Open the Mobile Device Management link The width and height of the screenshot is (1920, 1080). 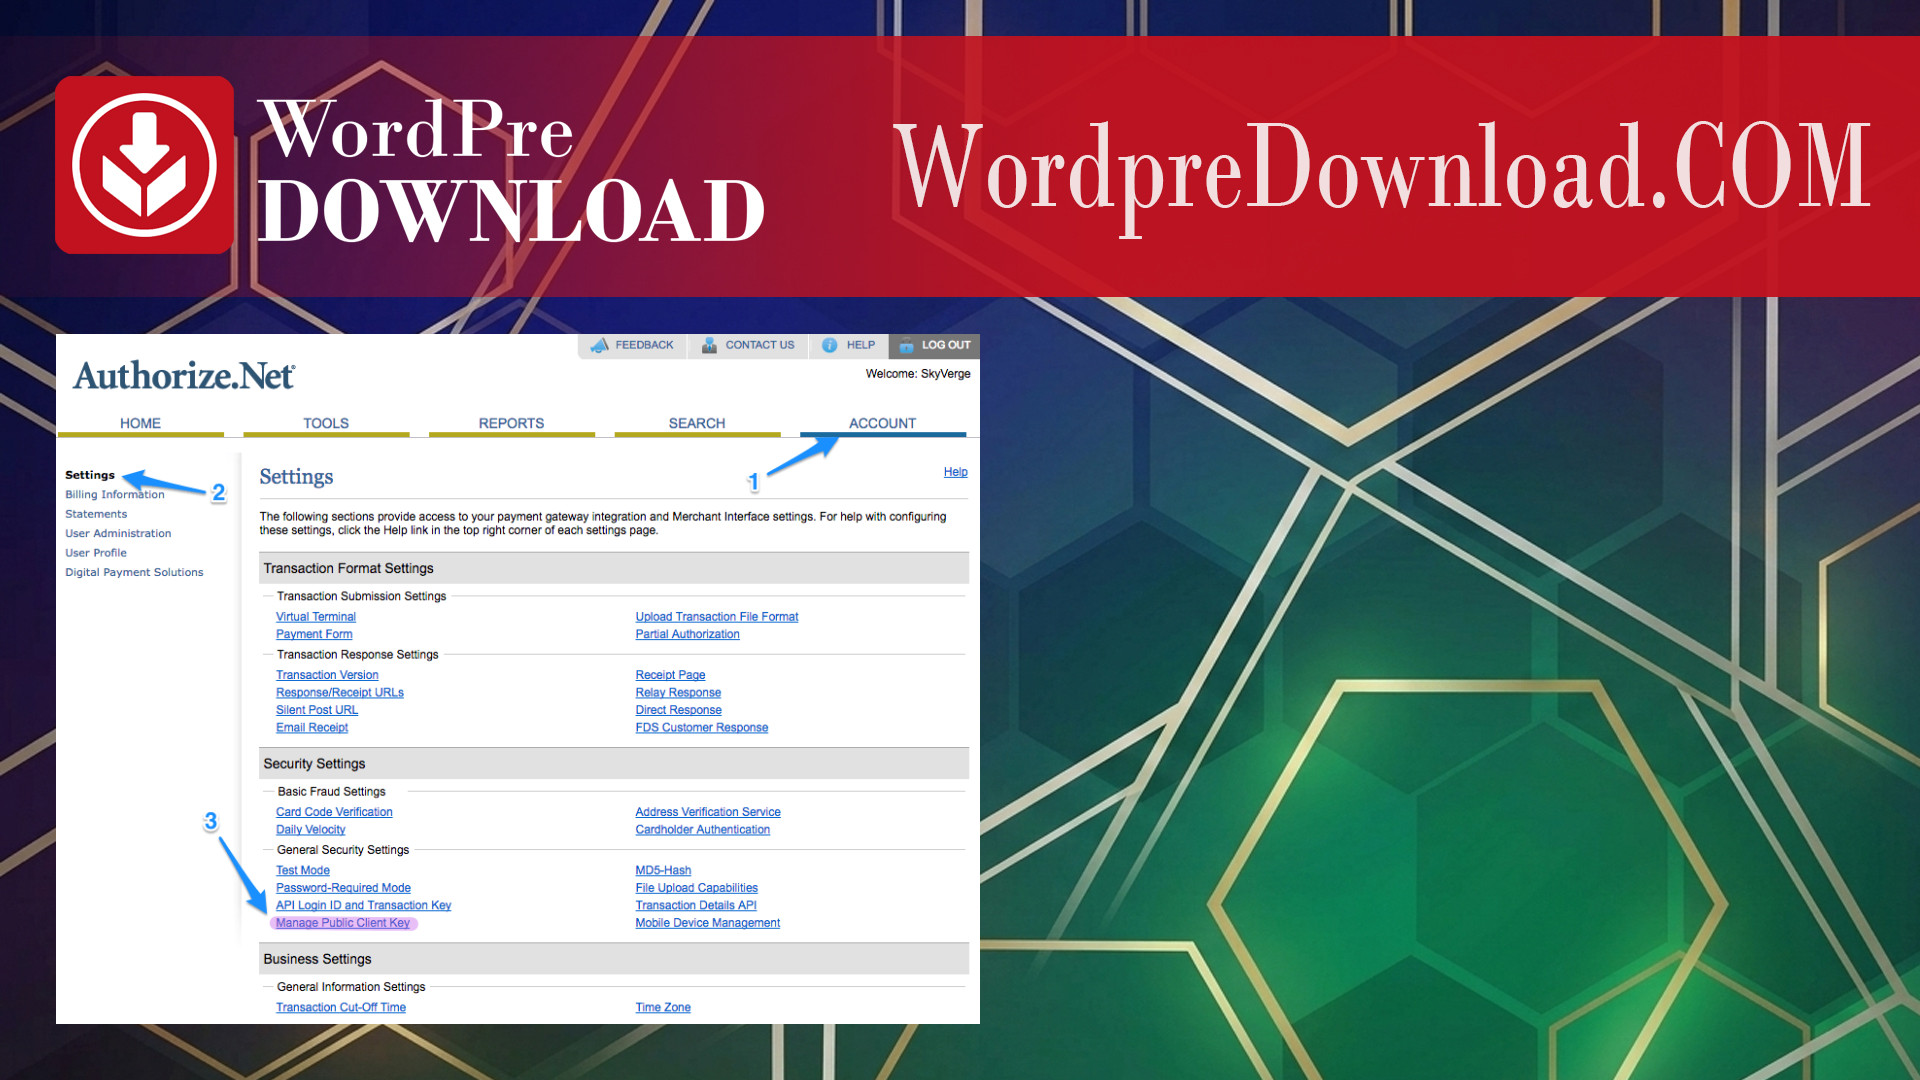(x=708, y=923)
